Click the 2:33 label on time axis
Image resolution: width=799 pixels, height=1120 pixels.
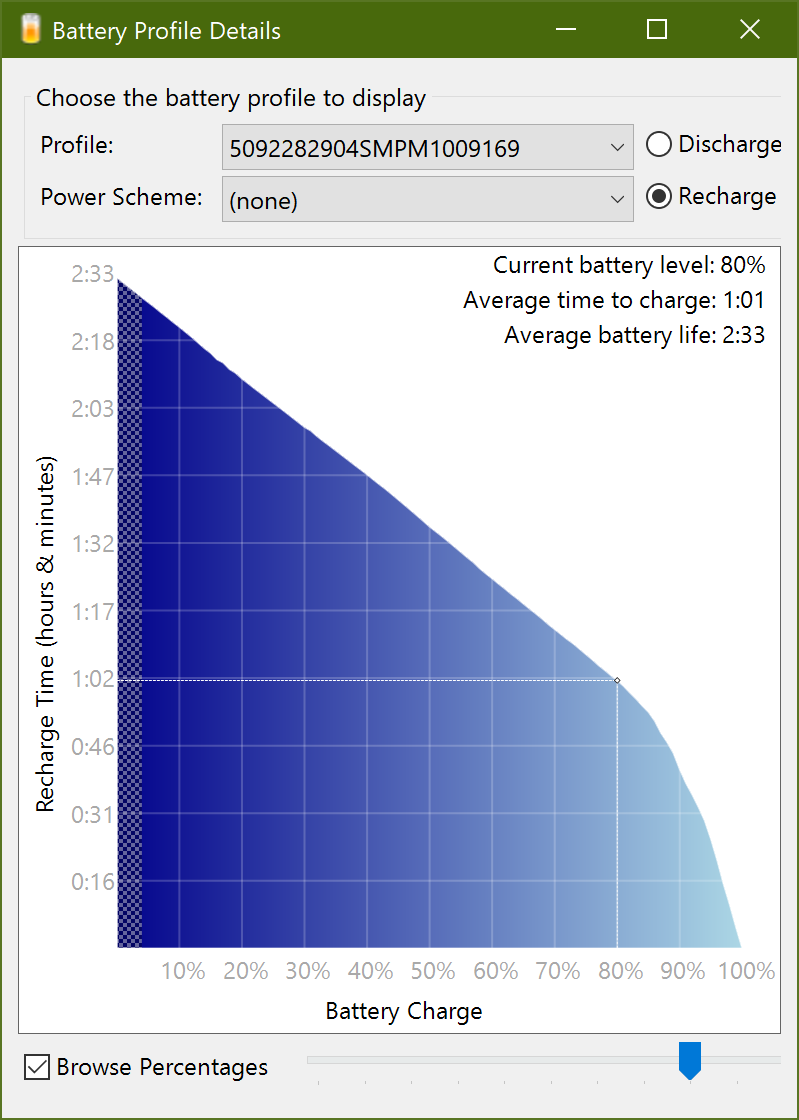(x=92, y=273)
